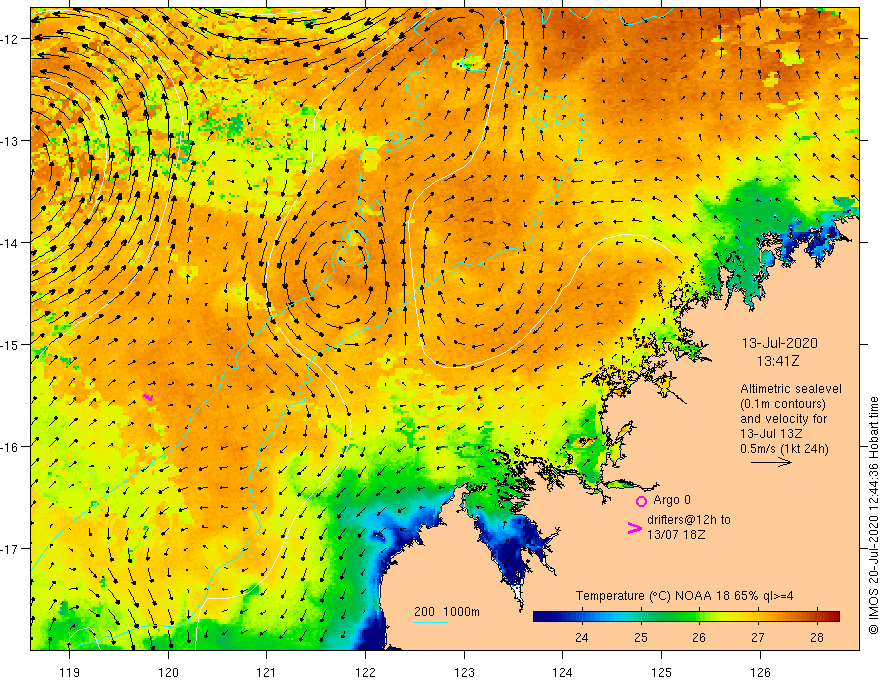Click the dark red end of color bar
880x680 pixels.
point(833,616)
